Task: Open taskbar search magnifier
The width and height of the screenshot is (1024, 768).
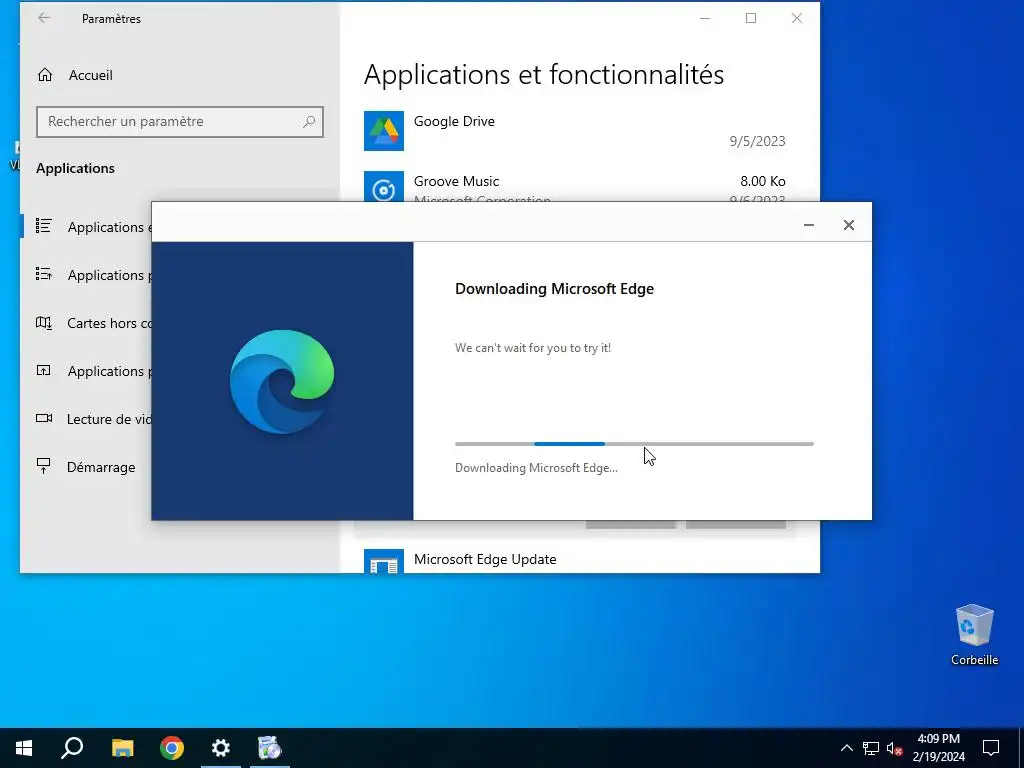Action: pyautogui.click(x=72, y=748)
